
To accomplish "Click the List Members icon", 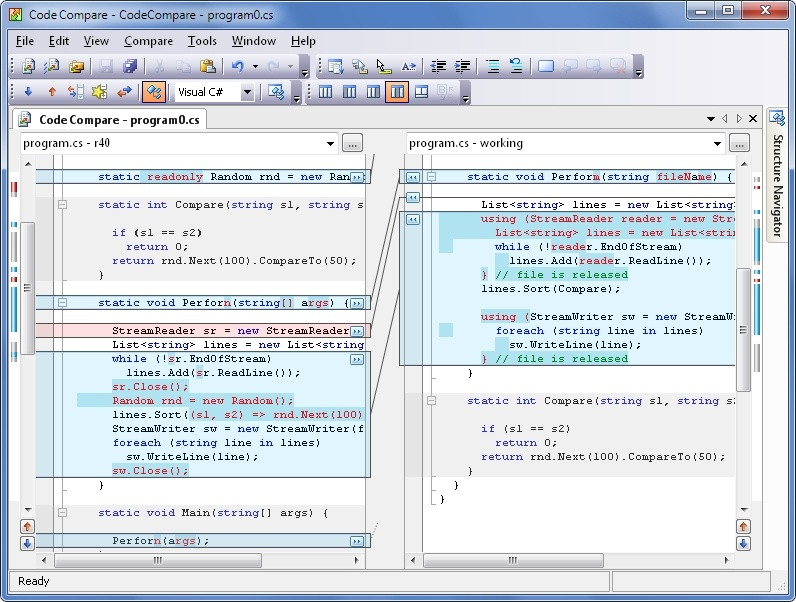I will pyautogui.click(x=335, y=66).
